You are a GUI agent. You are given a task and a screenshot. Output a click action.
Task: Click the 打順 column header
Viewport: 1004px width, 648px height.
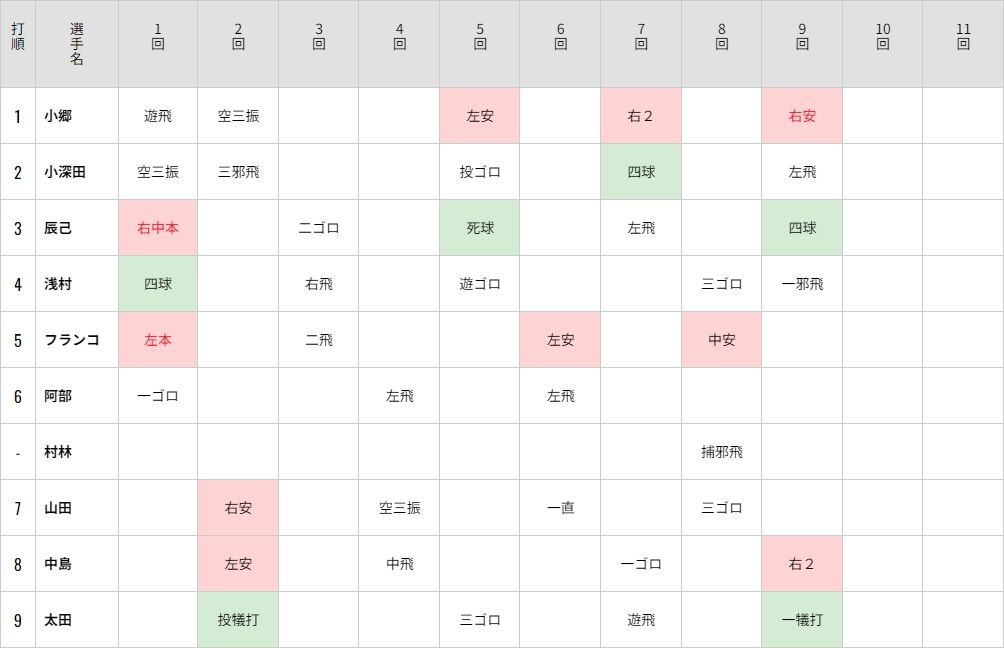[18, 36]
